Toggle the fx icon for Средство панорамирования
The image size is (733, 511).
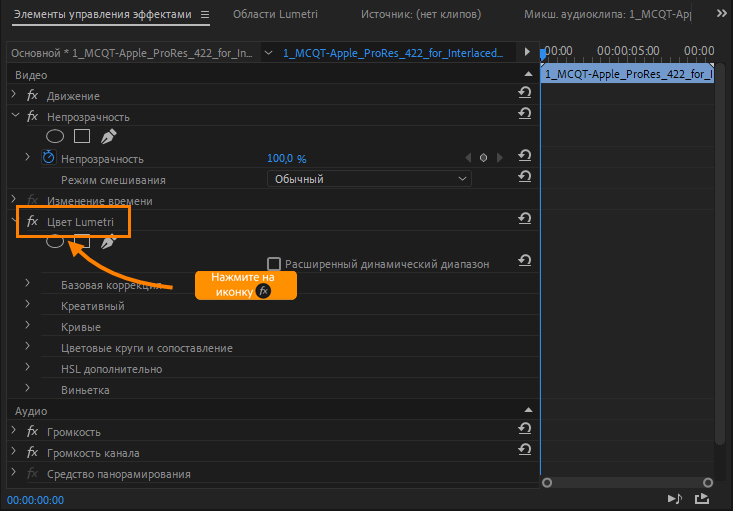tap(32, 473)
